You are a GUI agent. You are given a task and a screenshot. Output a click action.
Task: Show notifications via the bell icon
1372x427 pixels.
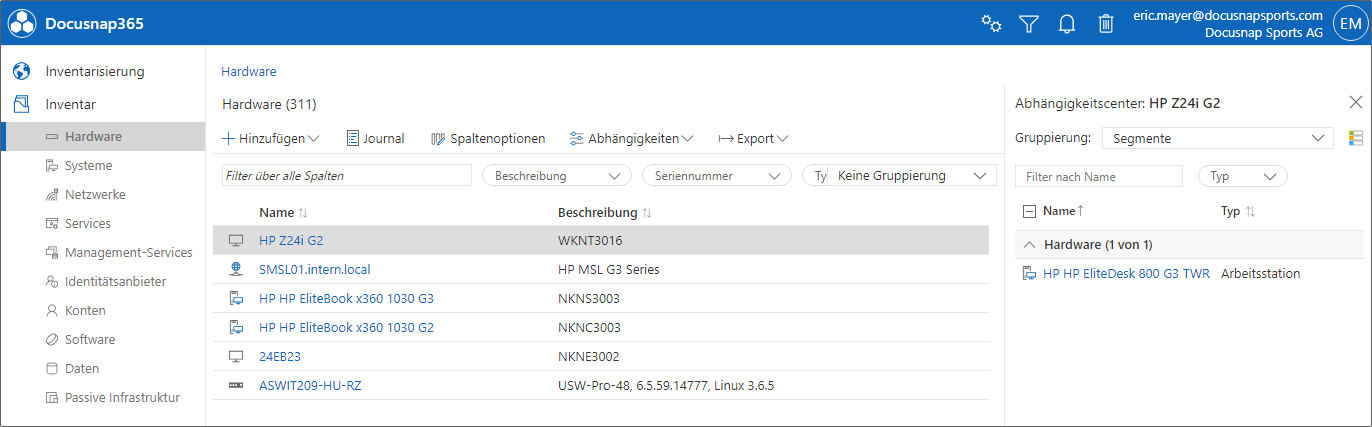click(x=1067, y=24)
